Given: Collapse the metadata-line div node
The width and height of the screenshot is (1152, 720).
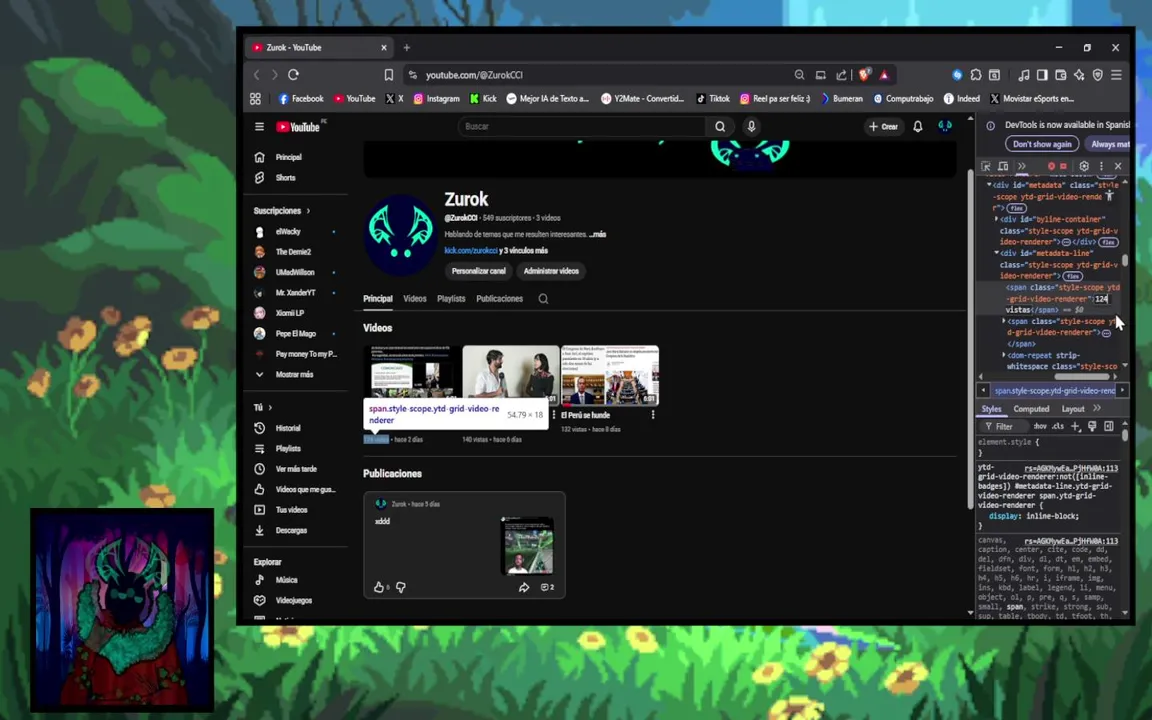Looking at the screenshot, I should tap(997, 253).
